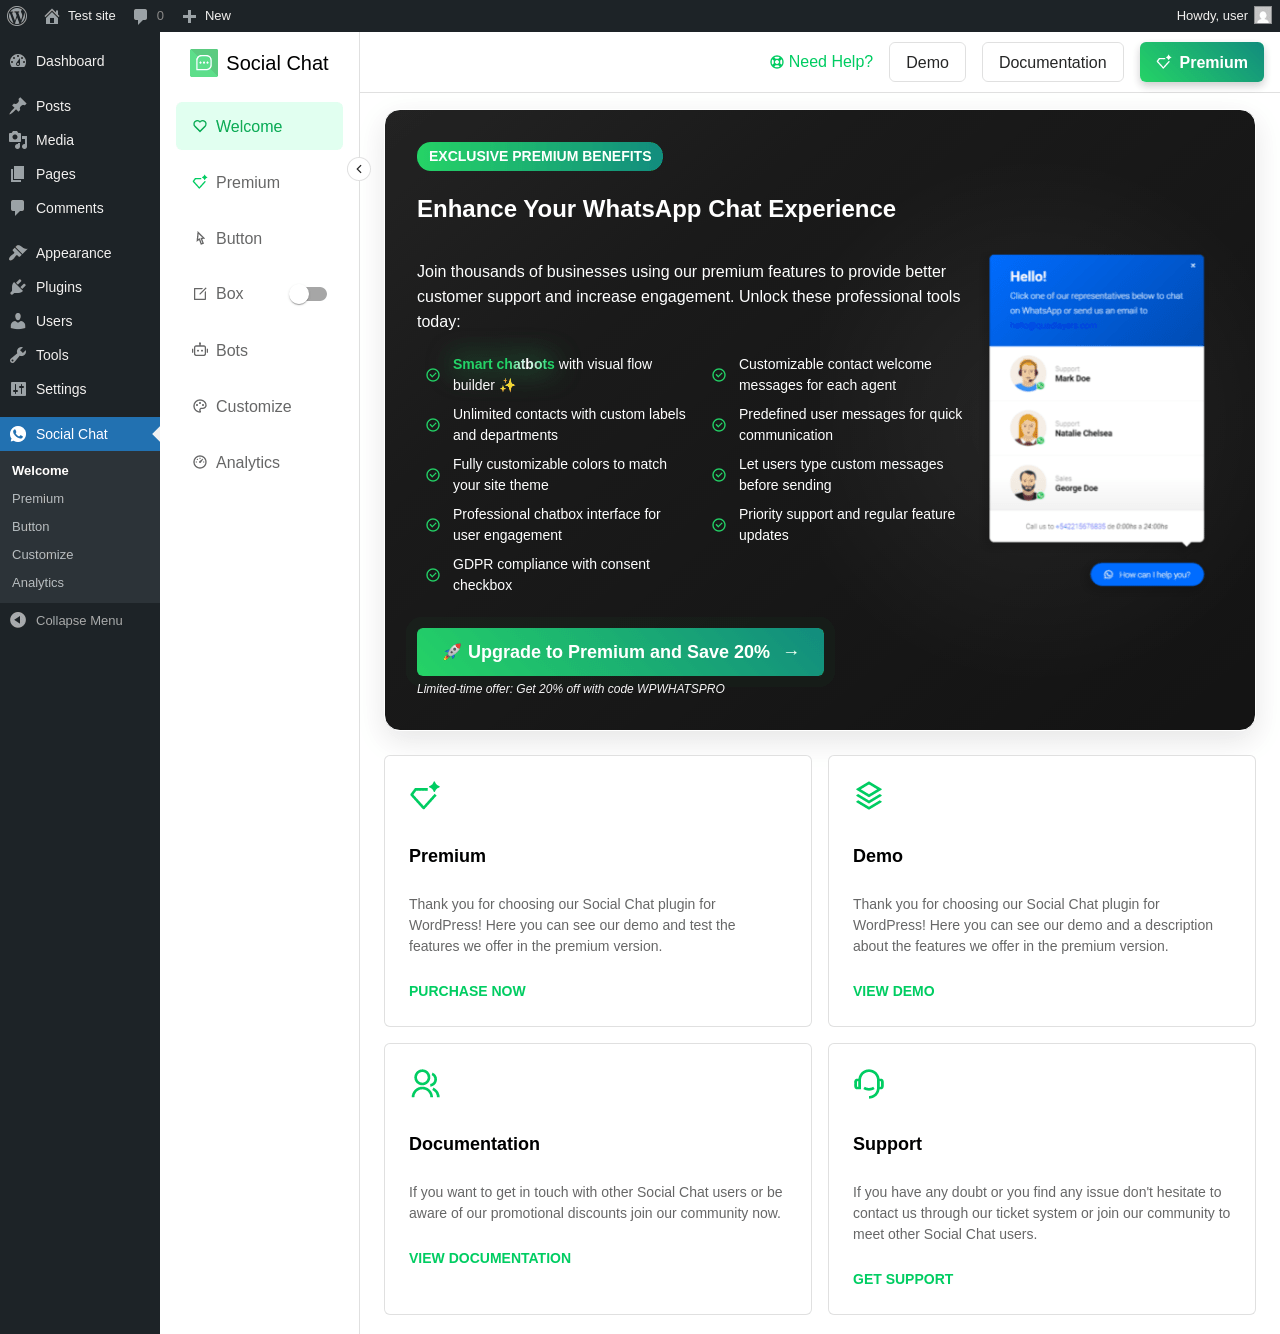
Task: Go to the Dashboard menu item
Action: 80,61
